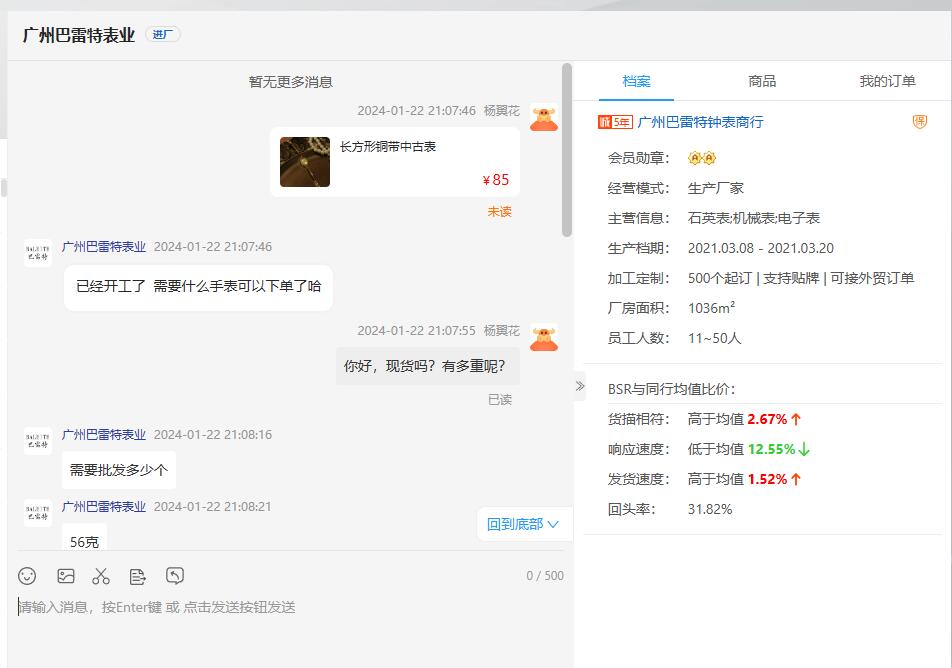Screen dimensions: 952x668
Task: Click the 2.67% 货描相符 value
Action: pos(767,419)
